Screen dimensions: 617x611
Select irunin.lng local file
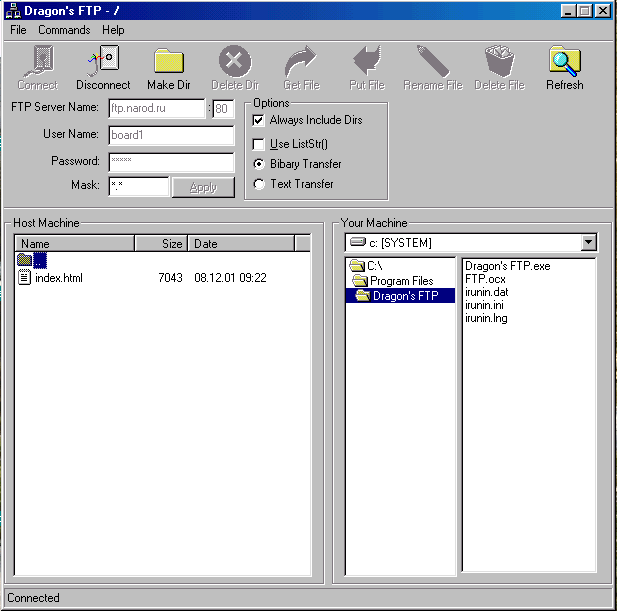point(486,318)
